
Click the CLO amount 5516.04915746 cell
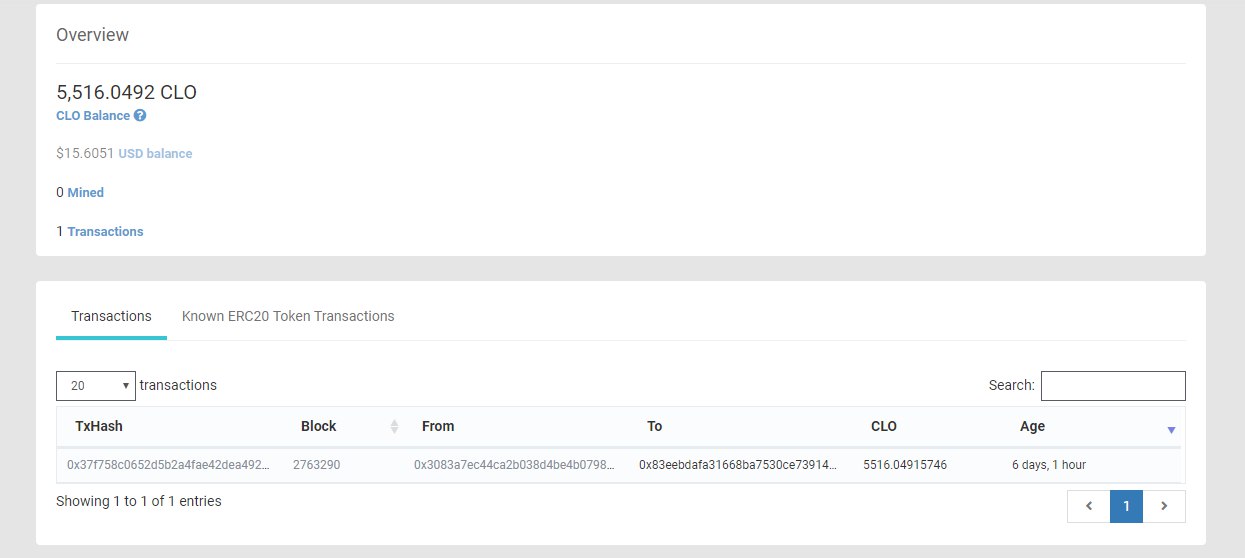tap(905, 465)
